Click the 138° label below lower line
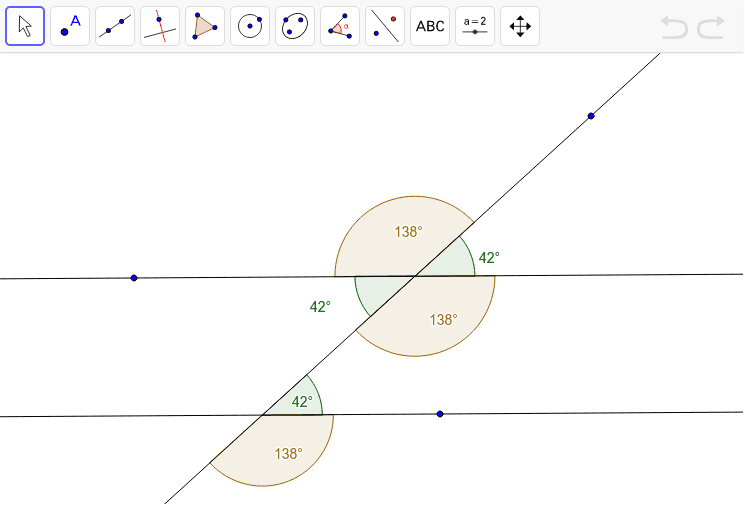Image resolution: width=745 pixels, height=506 pixels. coord(288,454)
